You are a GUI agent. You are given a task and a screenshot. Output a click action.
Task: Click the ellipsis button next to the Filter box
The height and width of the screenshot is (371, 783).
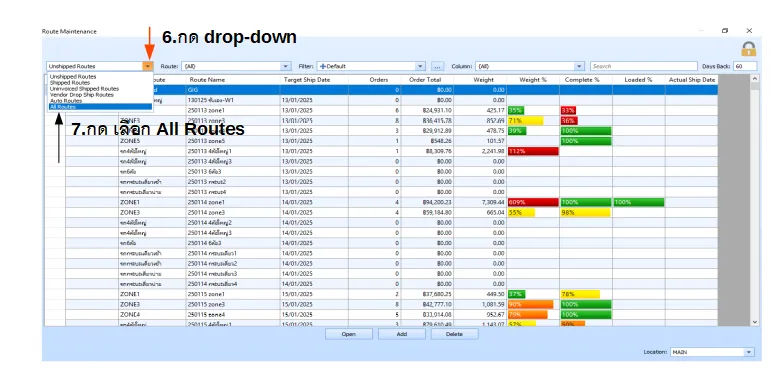coord(437,66)
